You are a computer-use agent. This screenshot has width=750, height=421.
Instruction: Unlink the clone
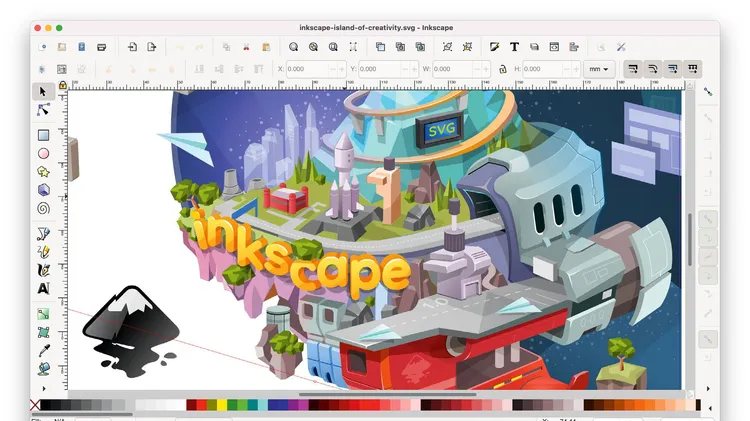420,47
